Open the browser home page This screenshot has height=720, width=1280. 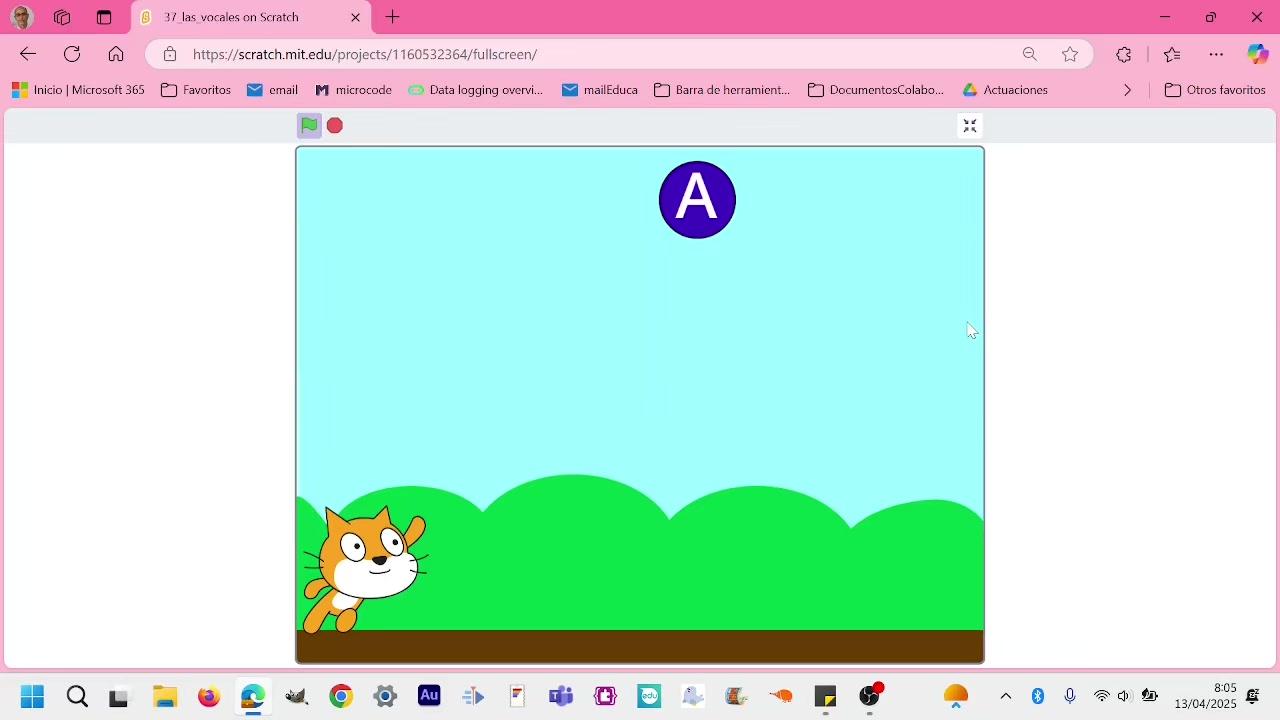pos(116,54)
